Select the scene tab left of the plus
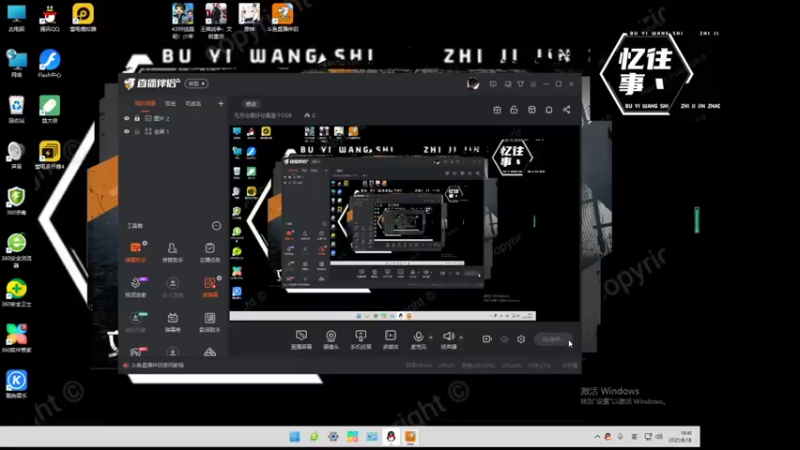The height and width of the screenshot is (450, 800). click(193, 104)
